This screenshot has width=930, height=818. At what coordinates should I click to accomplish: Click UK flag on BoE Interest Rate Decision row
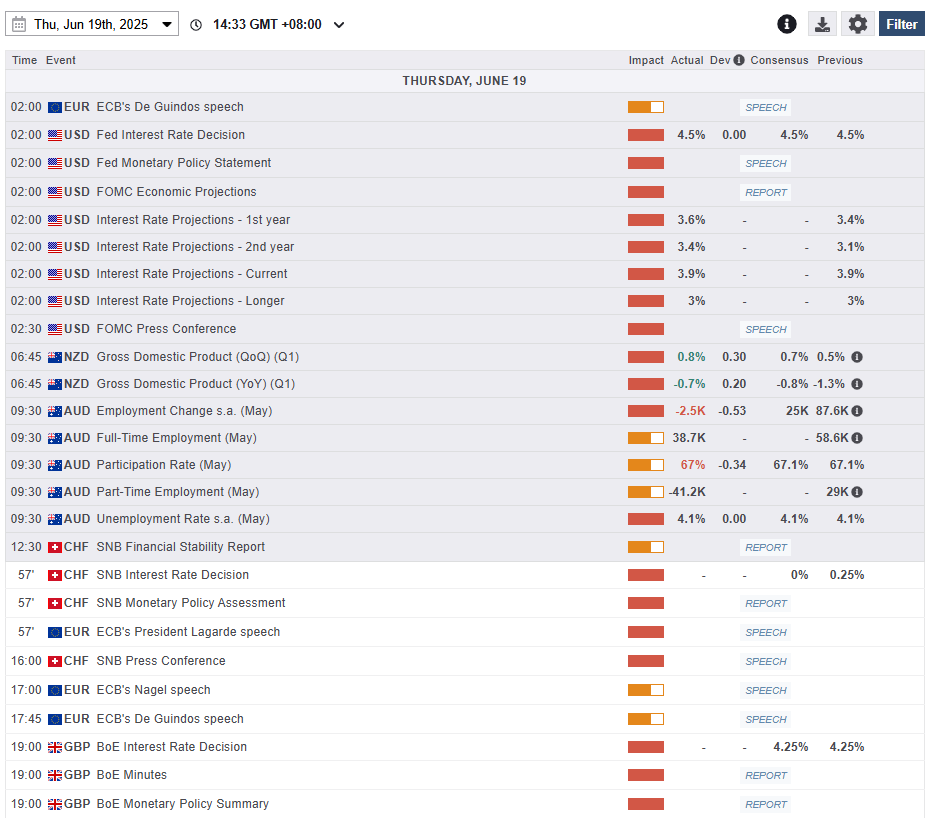point(55,747)
